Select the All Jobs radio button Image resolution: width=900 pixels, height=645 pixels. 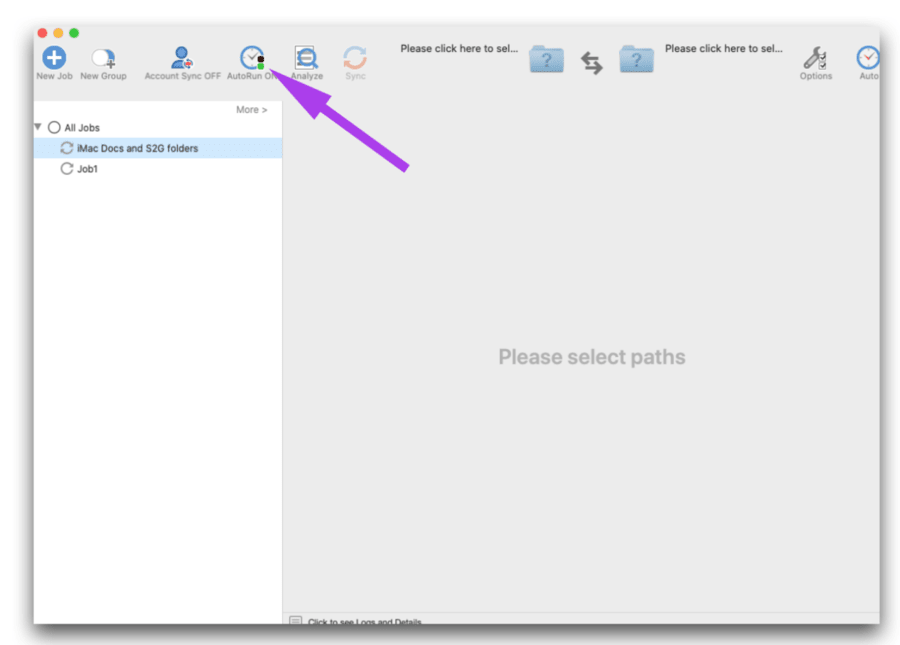click(54, 127)
